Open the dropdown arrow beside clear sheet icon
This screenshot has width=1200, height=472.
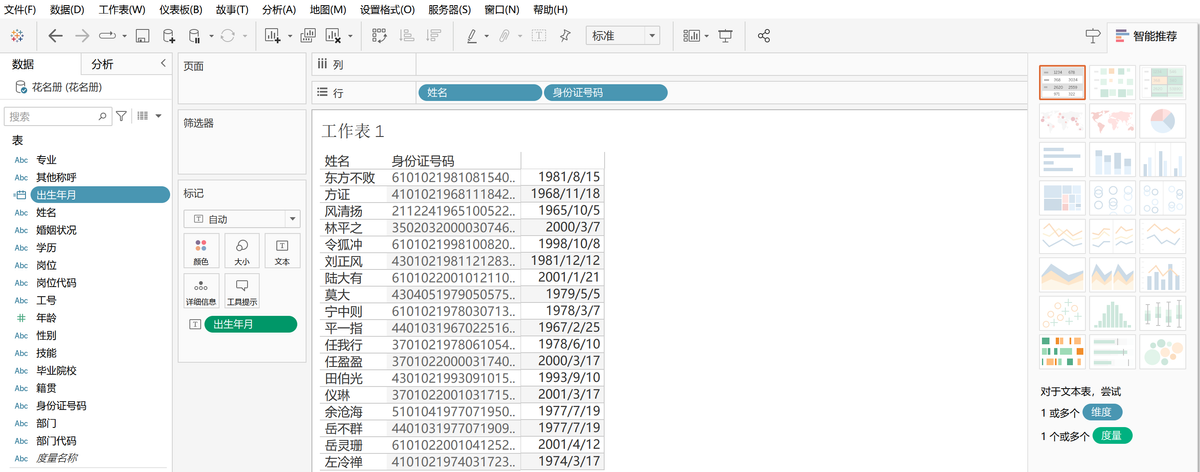[x=351, y=37]
